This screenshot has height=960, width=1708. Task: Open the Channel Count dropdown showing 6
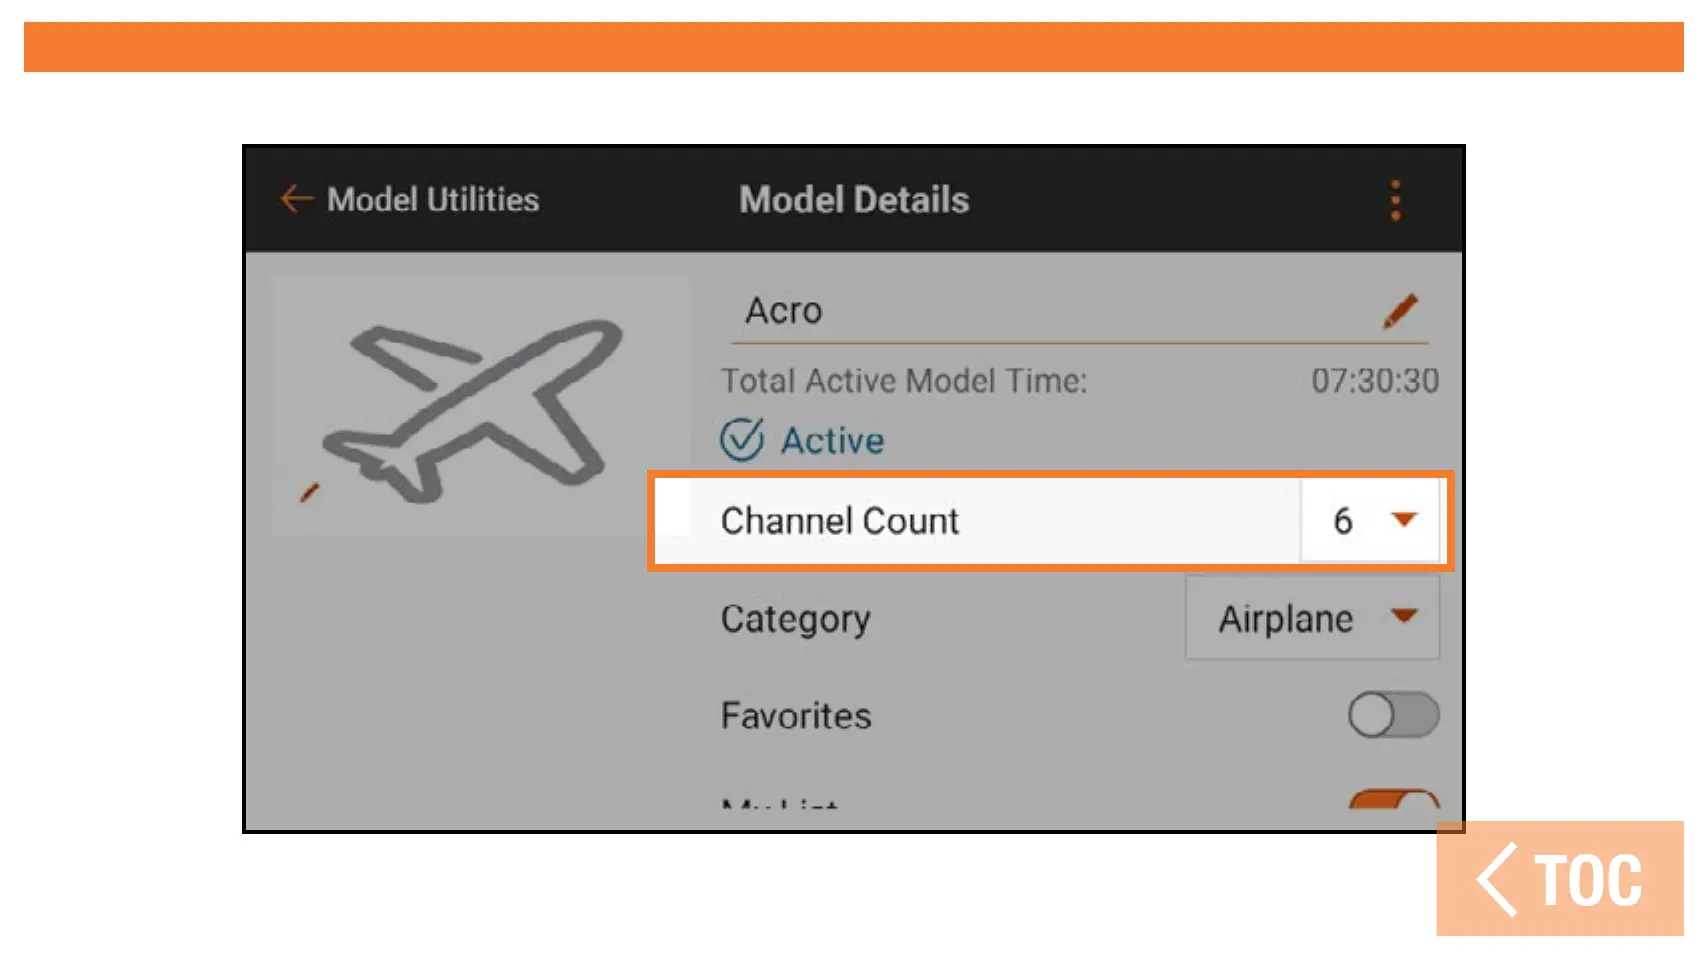(x=1369, y=520)
